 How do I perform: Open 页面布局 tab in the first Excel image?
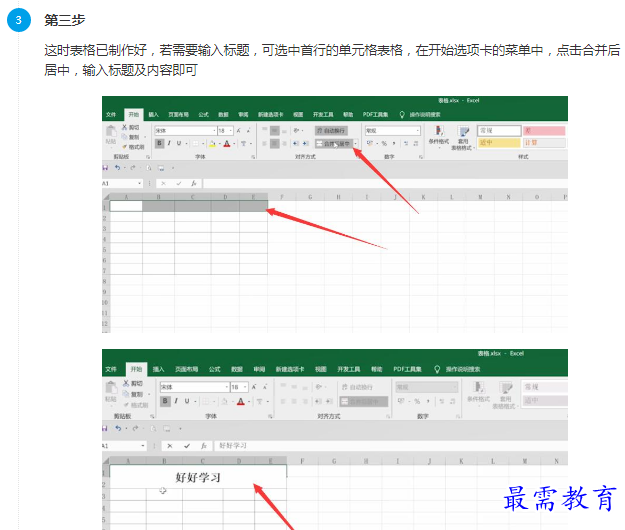pos(178,115)
